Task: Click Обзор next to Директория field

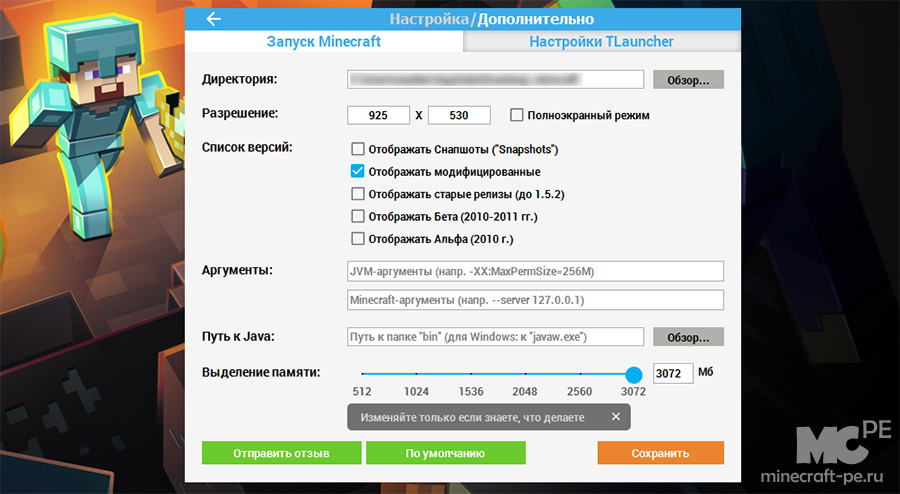Action: 688,80
